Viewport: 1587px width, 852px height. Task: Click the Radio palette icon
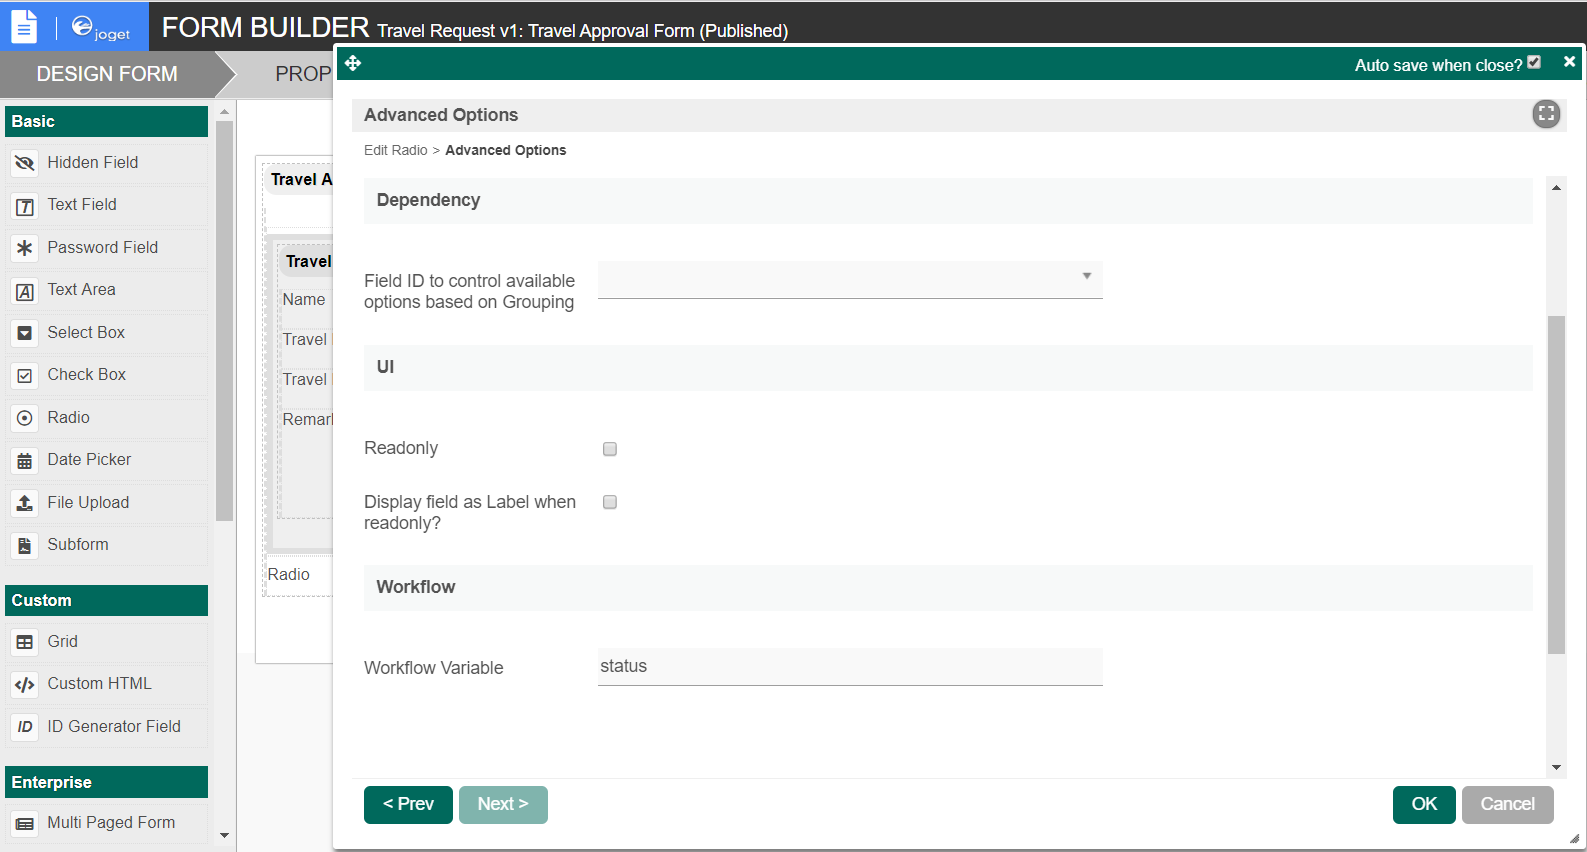coord(25,418)
